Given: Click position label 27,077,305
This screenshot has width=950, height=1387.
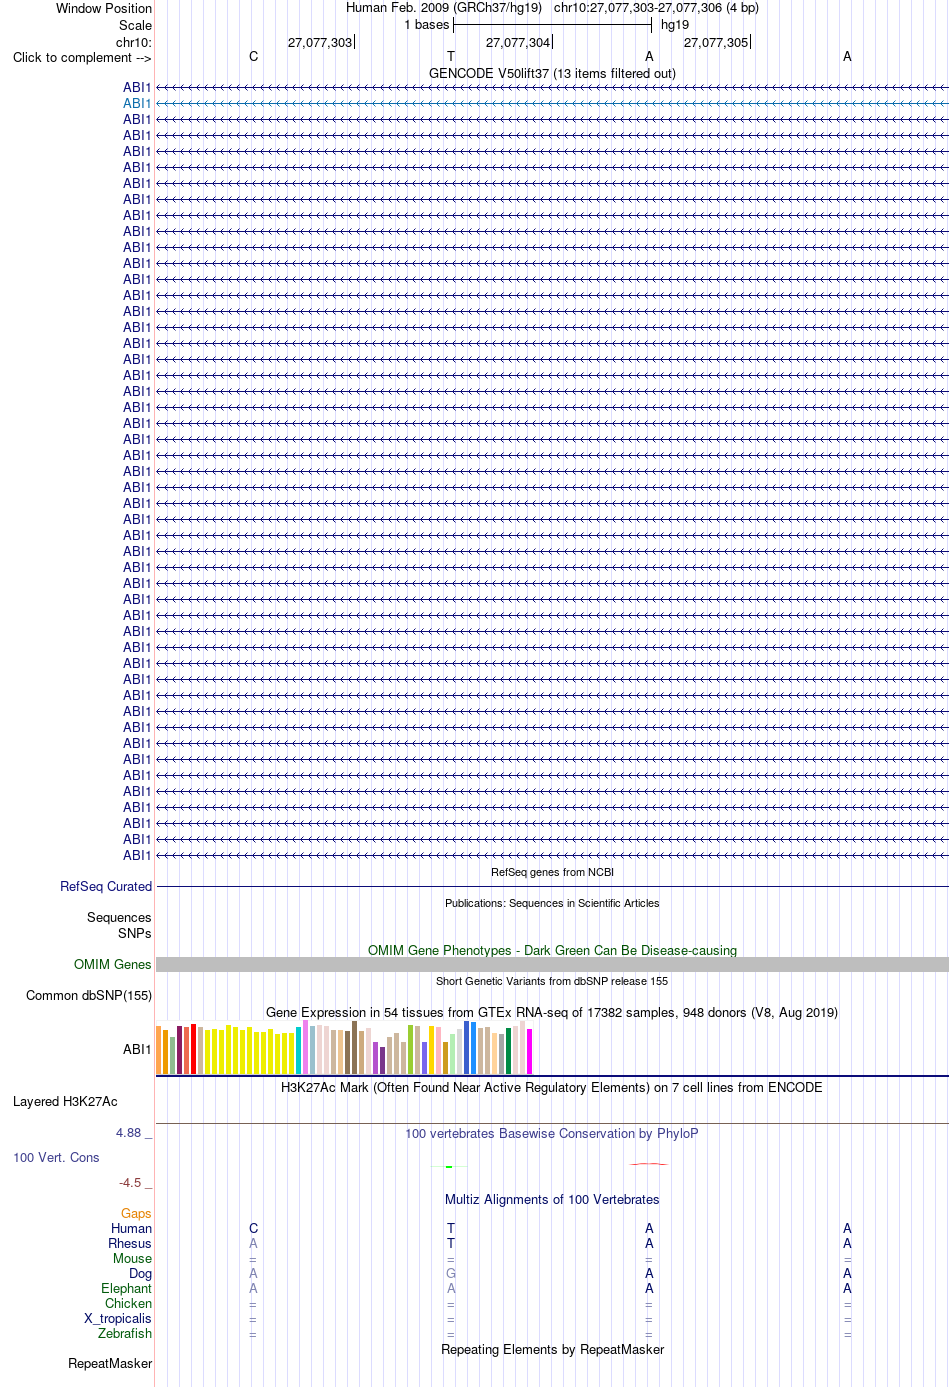Looking at the screenshot, I should [716, 42].
